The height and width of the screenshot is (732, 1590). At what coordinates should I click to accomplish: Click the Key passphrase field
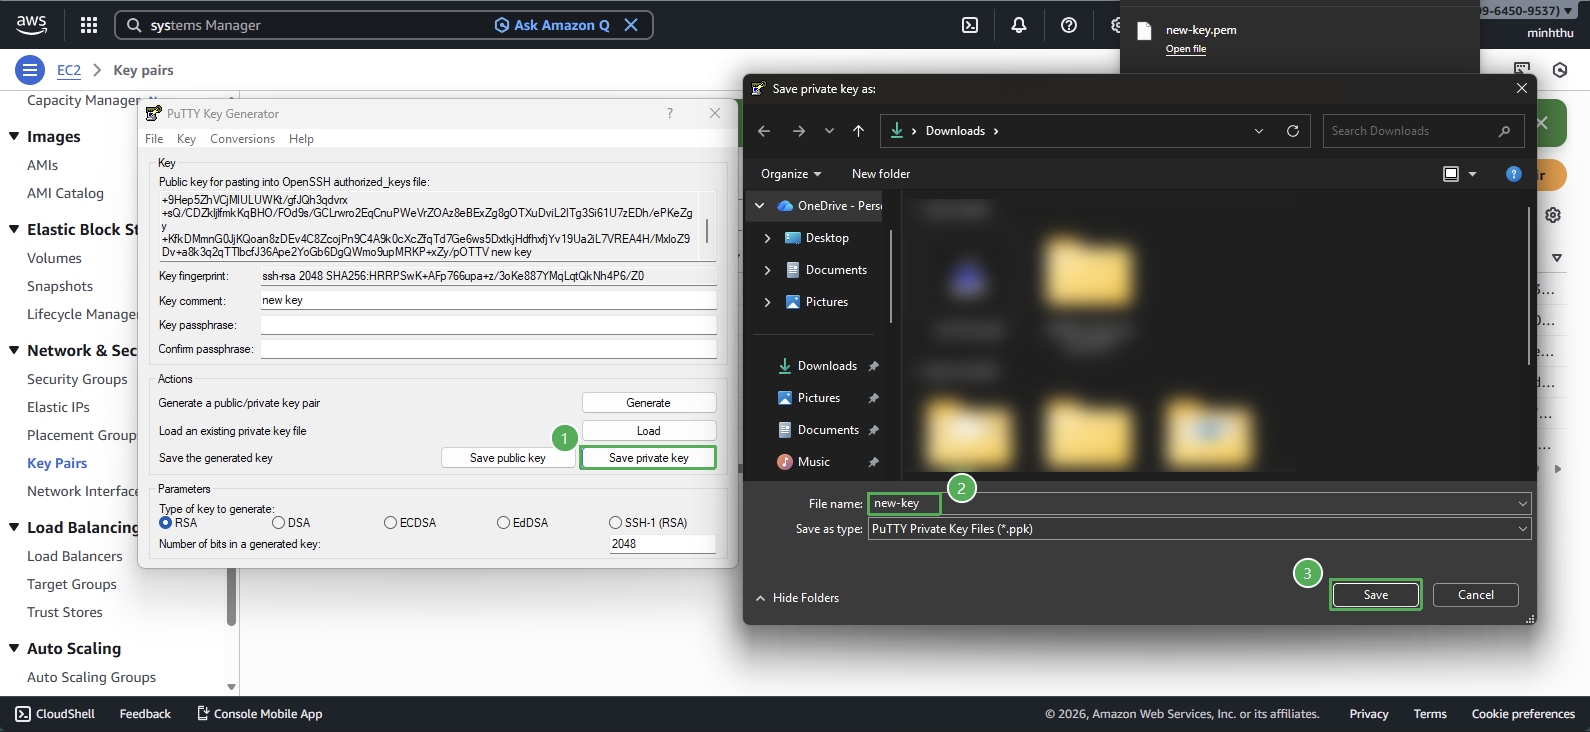(x=489, y=325)
